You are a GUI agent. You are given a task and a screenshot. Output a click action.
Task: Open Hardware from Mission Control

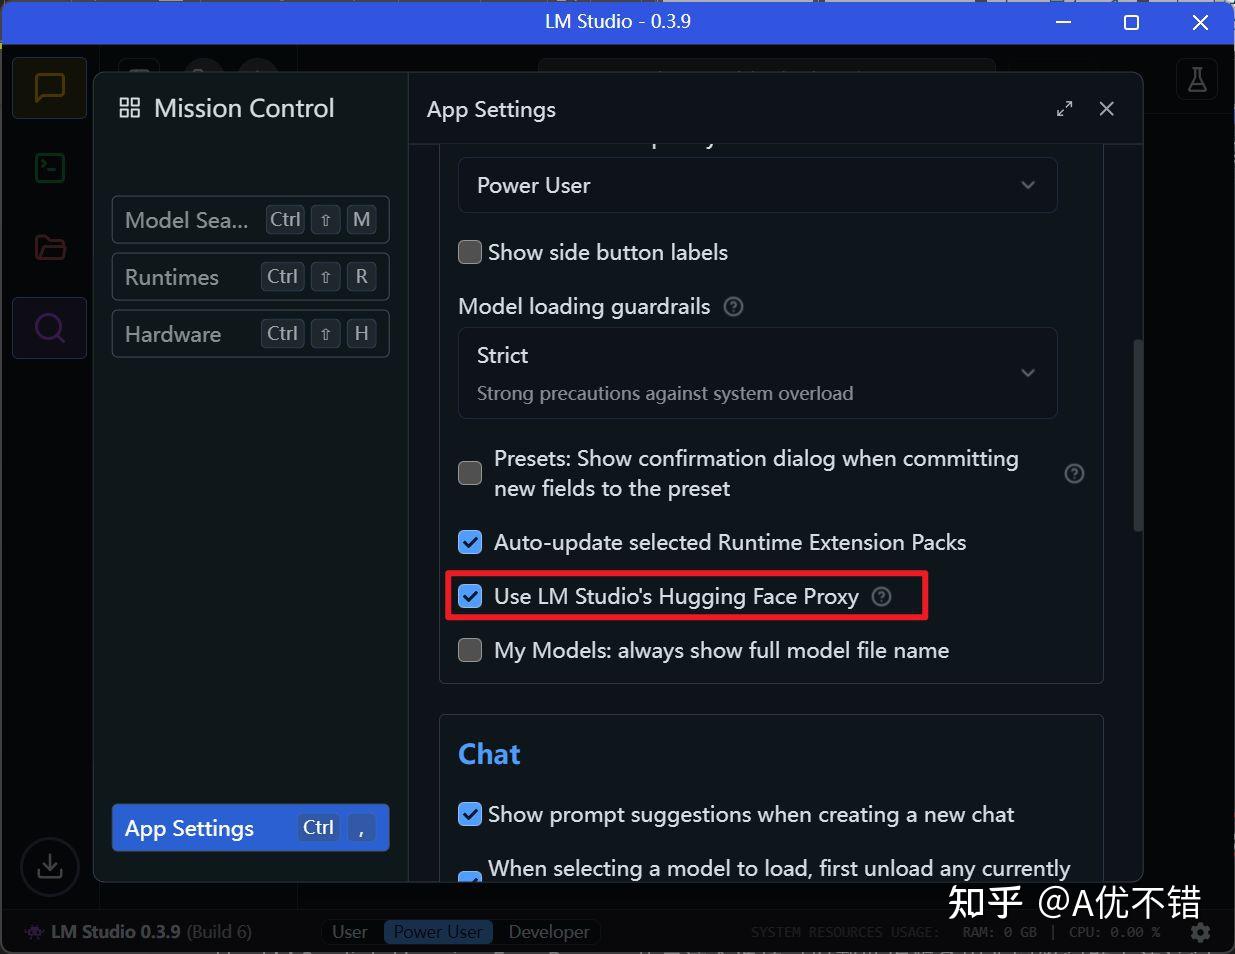[x=249, y=334]
